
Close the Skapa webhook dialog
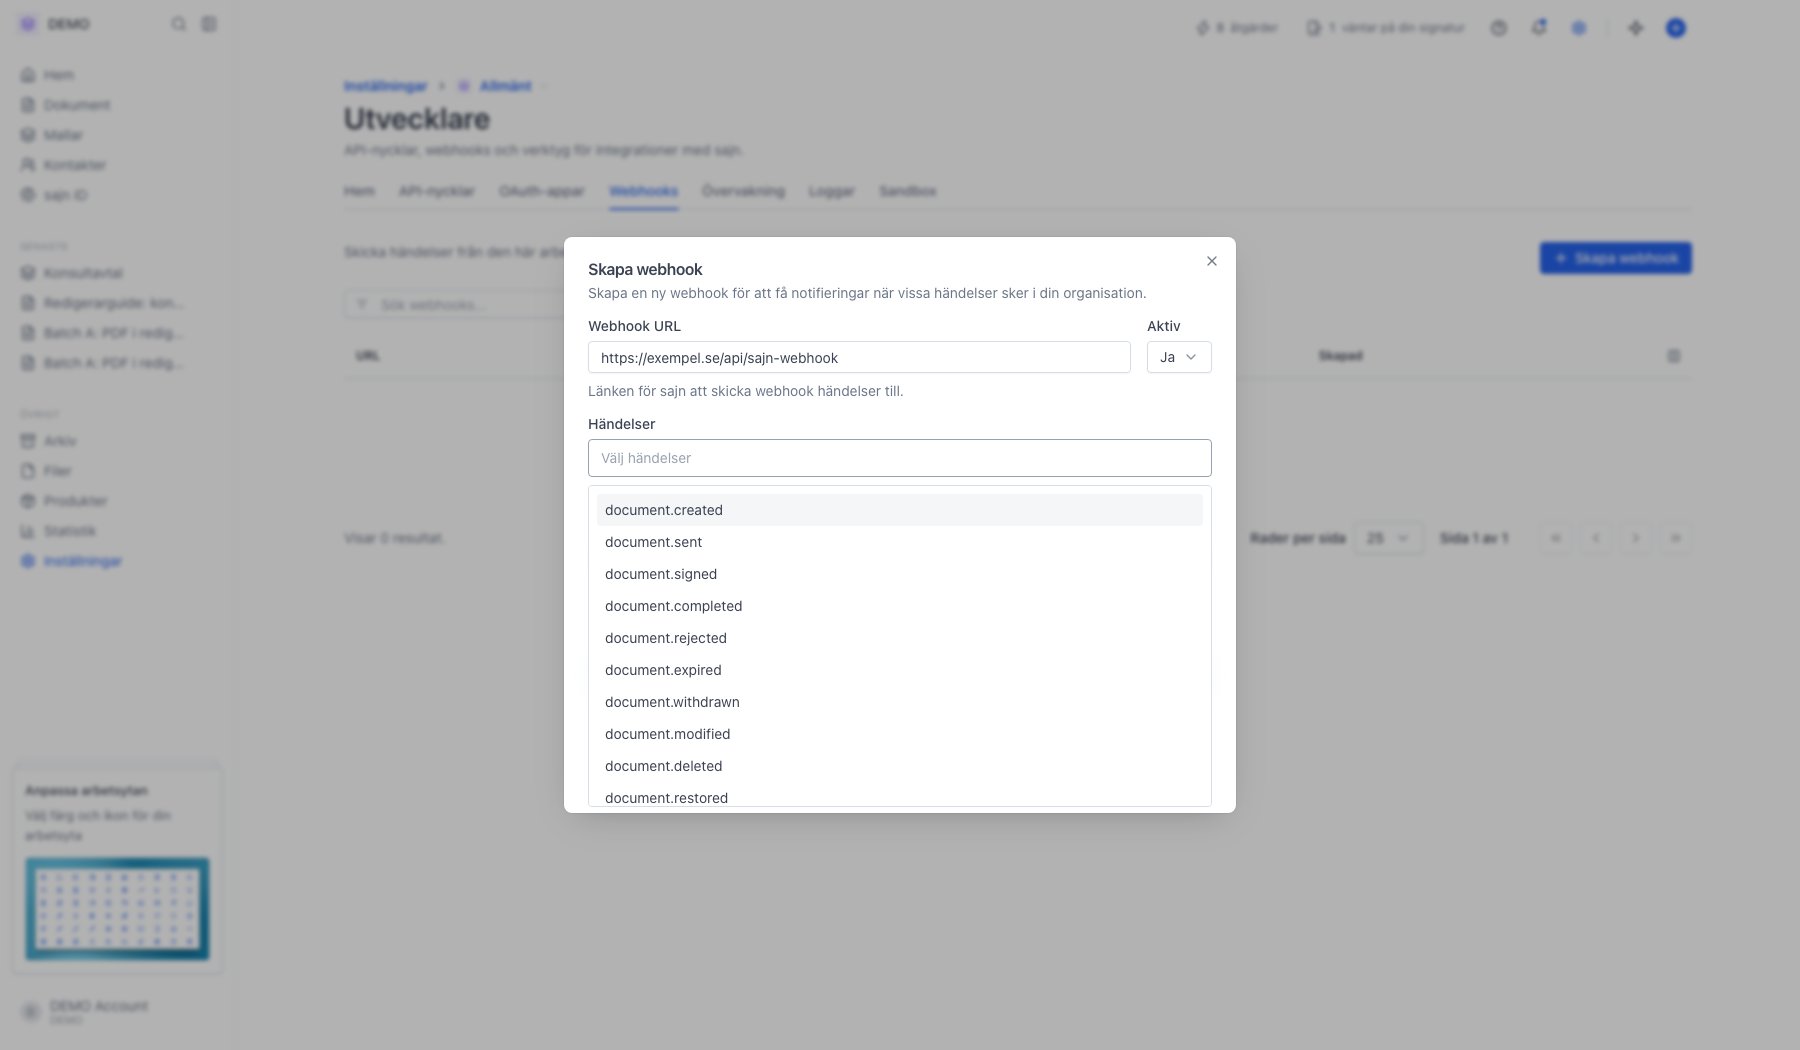tap(1211, 261)
